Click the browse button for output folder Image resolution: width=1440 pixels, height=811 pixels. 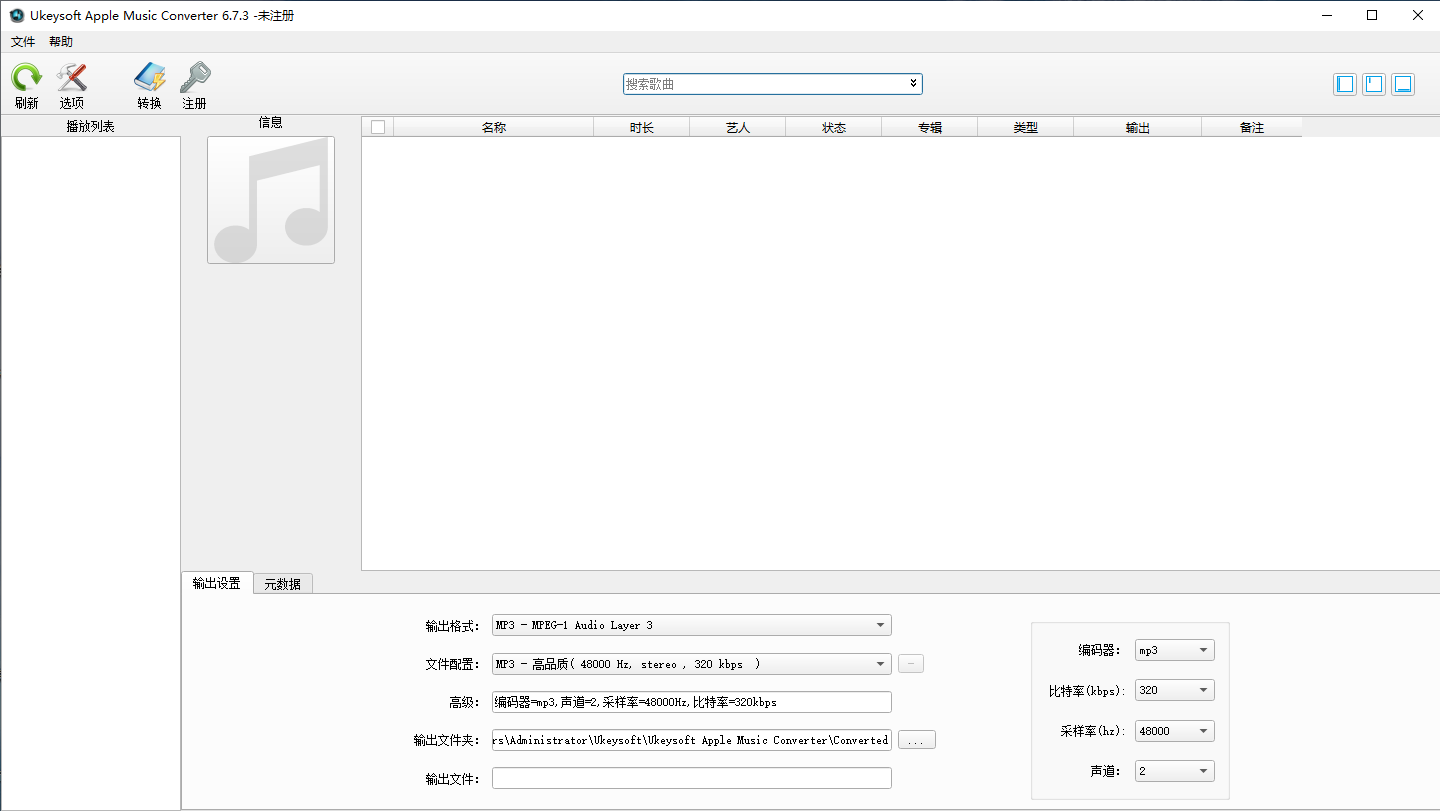916,740
